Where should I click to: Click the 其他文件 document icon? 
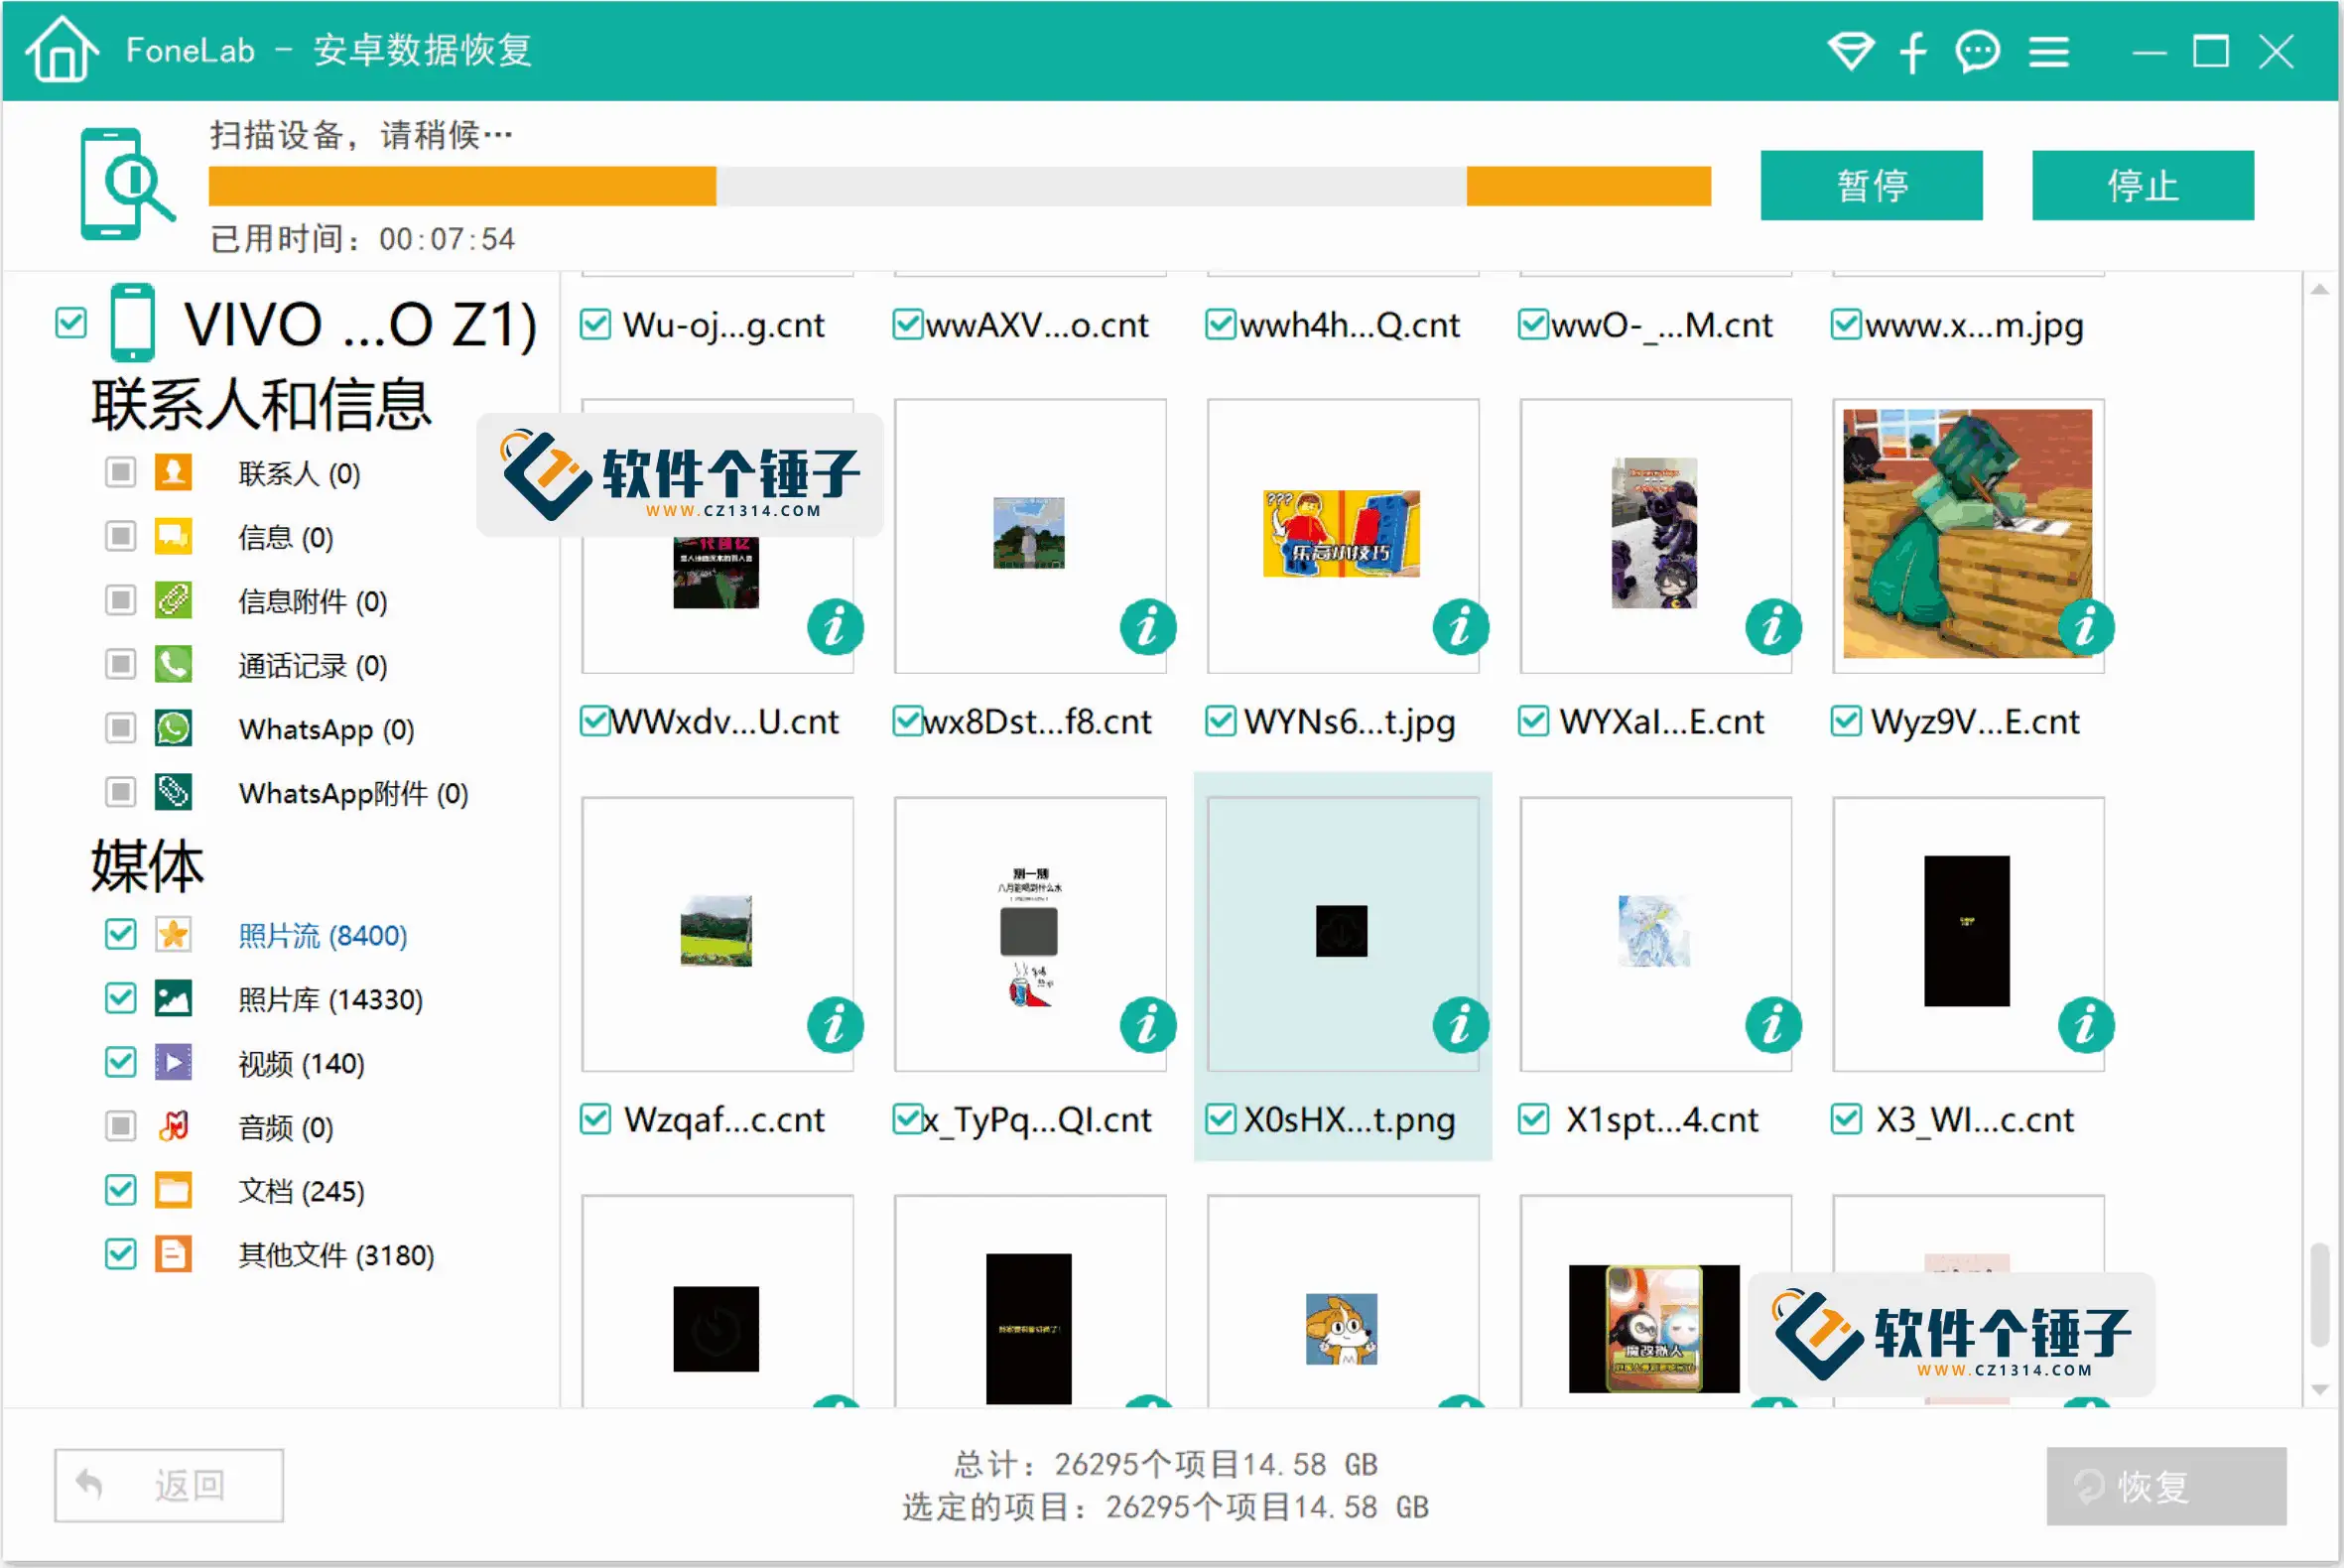click(173, 1254)
